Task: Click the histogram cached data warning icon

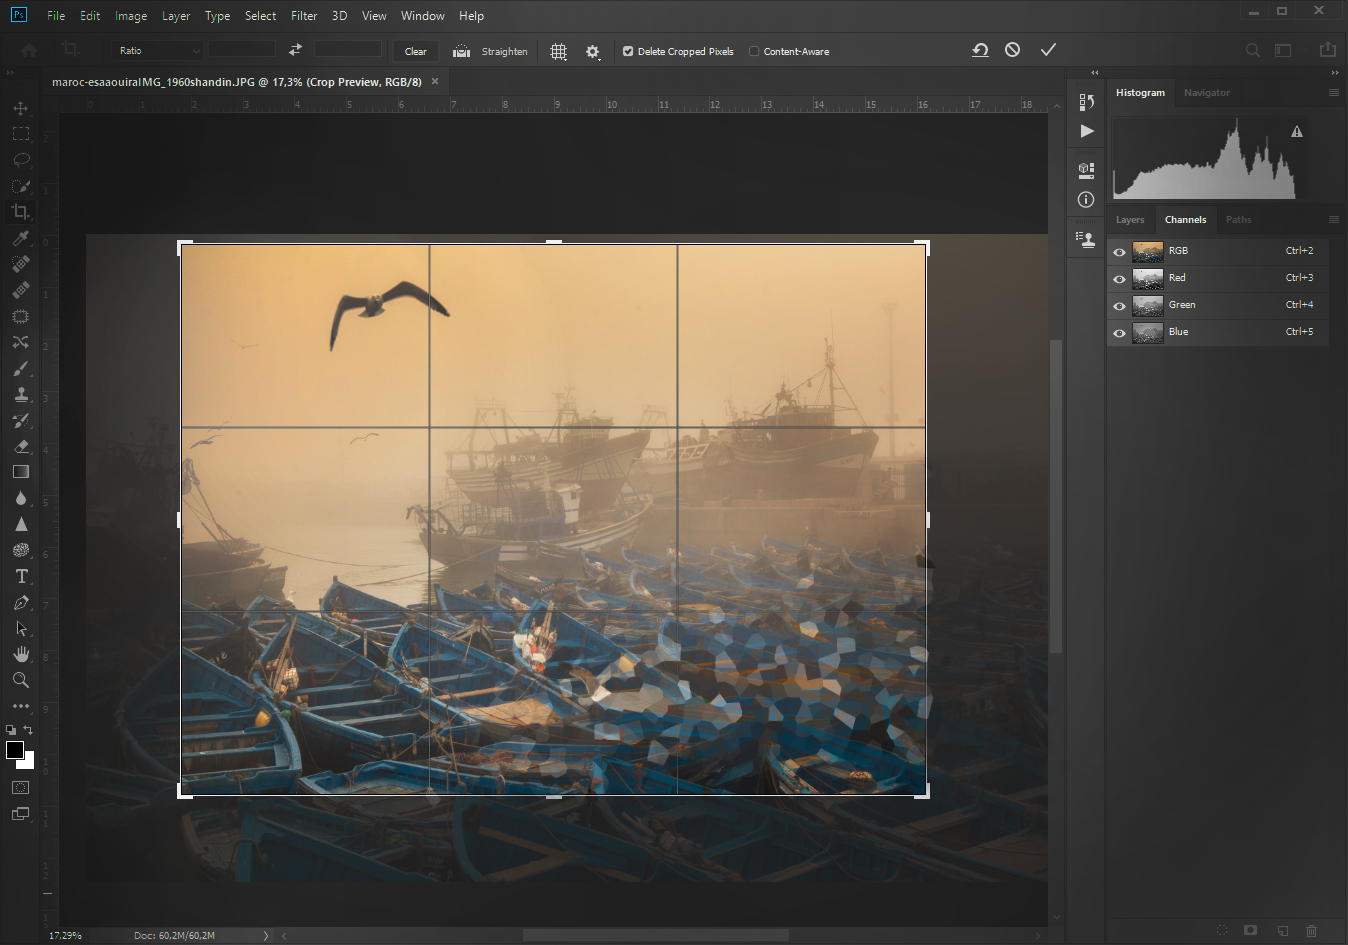Action: [x=1297, y=131]
